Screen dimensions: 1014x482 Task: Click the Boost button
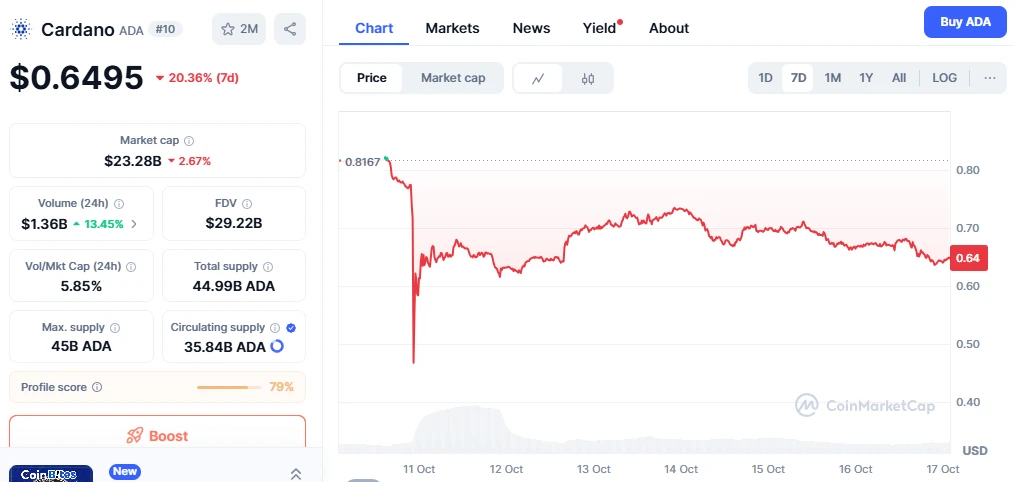coord(157,435)
